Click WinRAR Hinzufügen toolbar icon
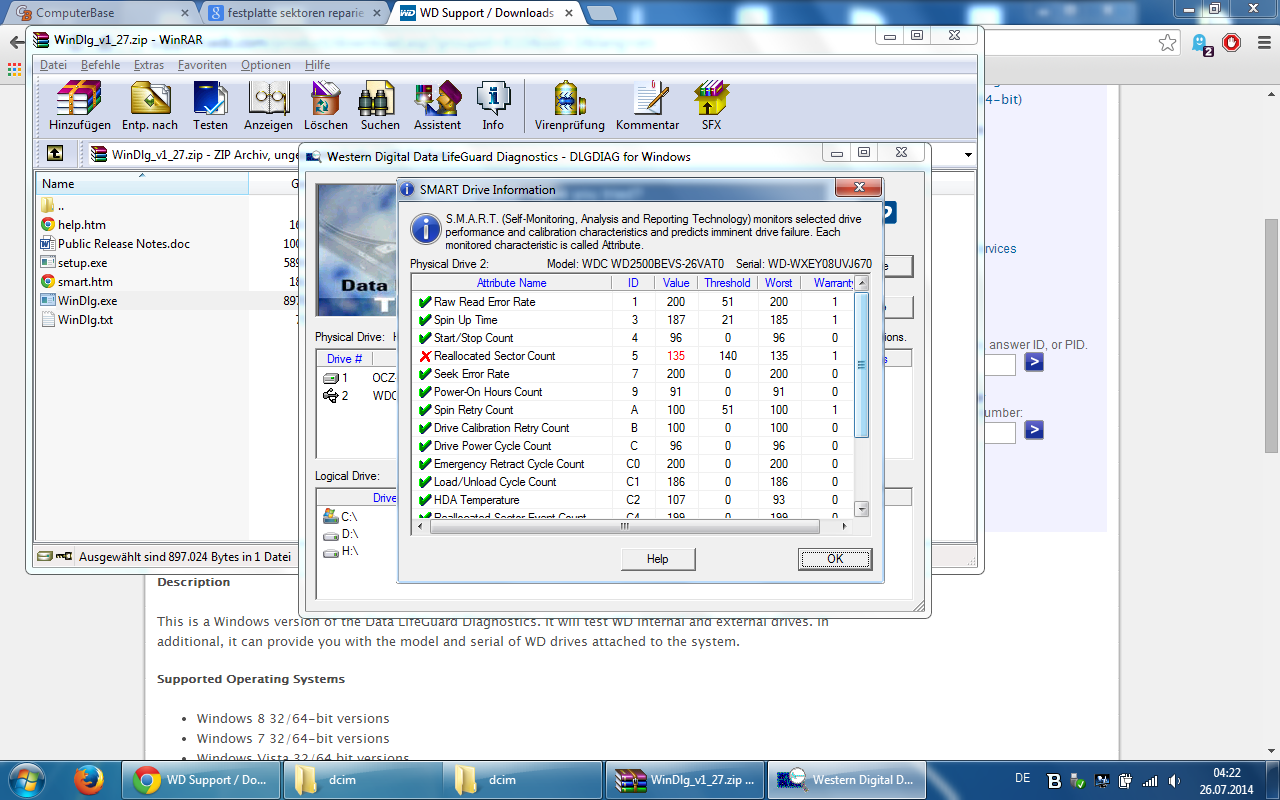Image resolution: width=1280 pixels, height=800 pixels. 80,106
